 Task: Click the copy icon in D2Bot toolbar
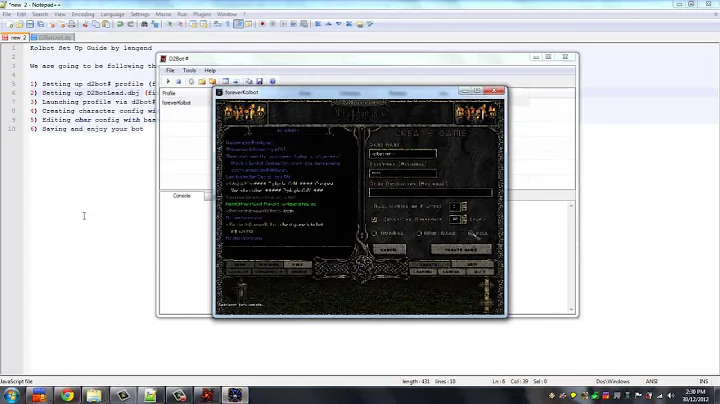point(248,81)
